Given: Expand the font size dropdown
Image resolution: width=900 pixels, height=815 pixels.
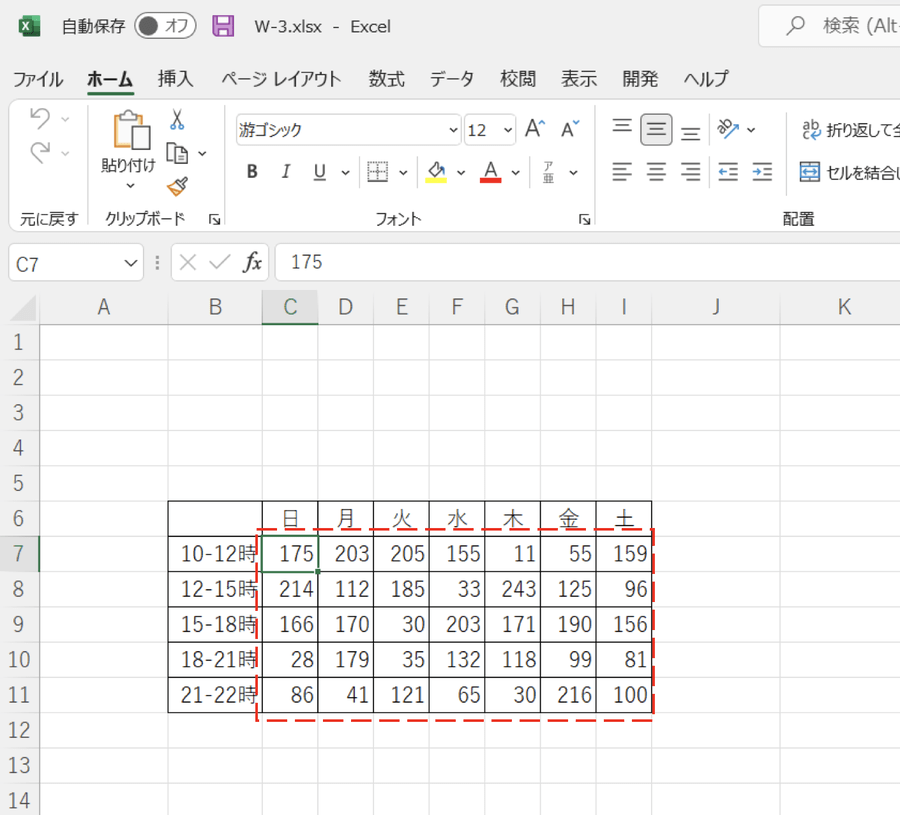Looking at the screenshot, I should click(x=508, y=130).
